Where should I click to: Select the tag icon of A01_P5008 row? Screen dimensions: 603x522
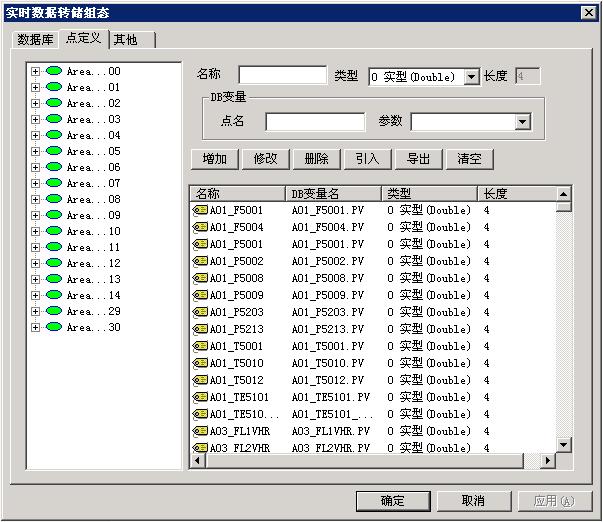(200, 278)
